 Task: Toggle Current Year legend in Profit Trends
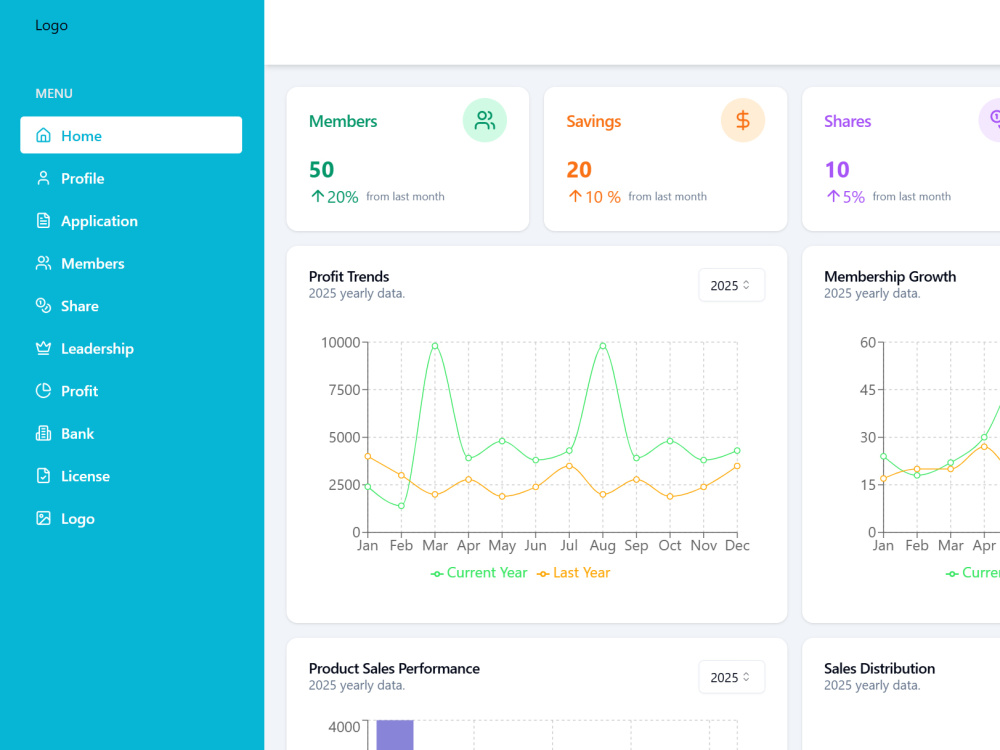tap(479, 573)
